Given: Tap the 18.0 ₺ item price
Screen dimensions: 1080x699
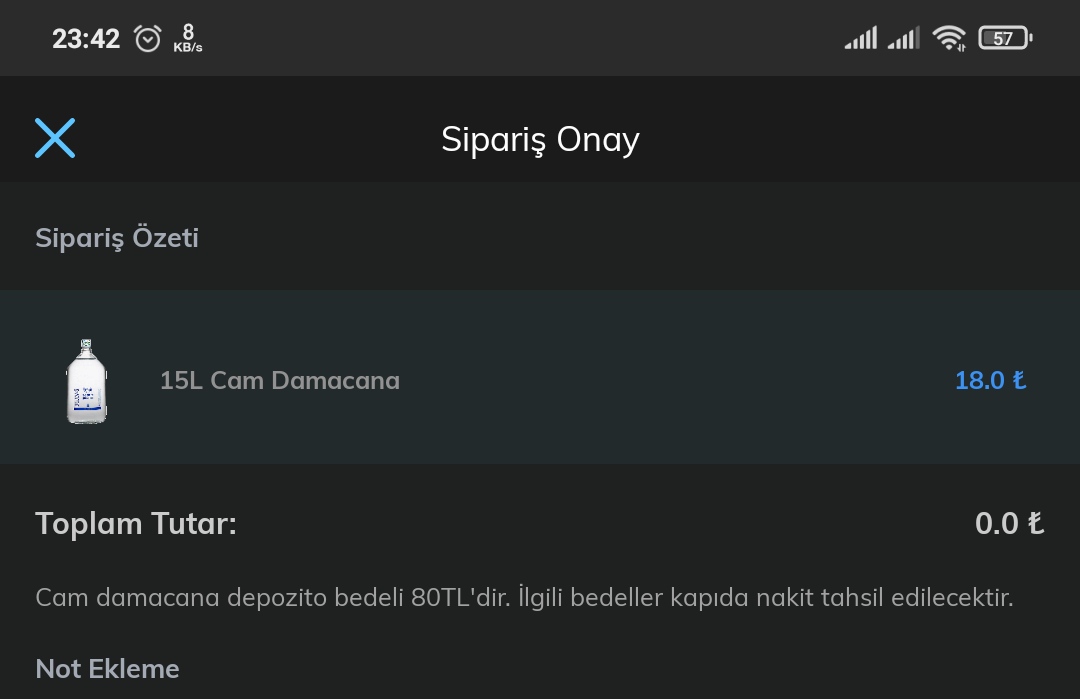Looking at the screenshot, I should click(990, 380).
